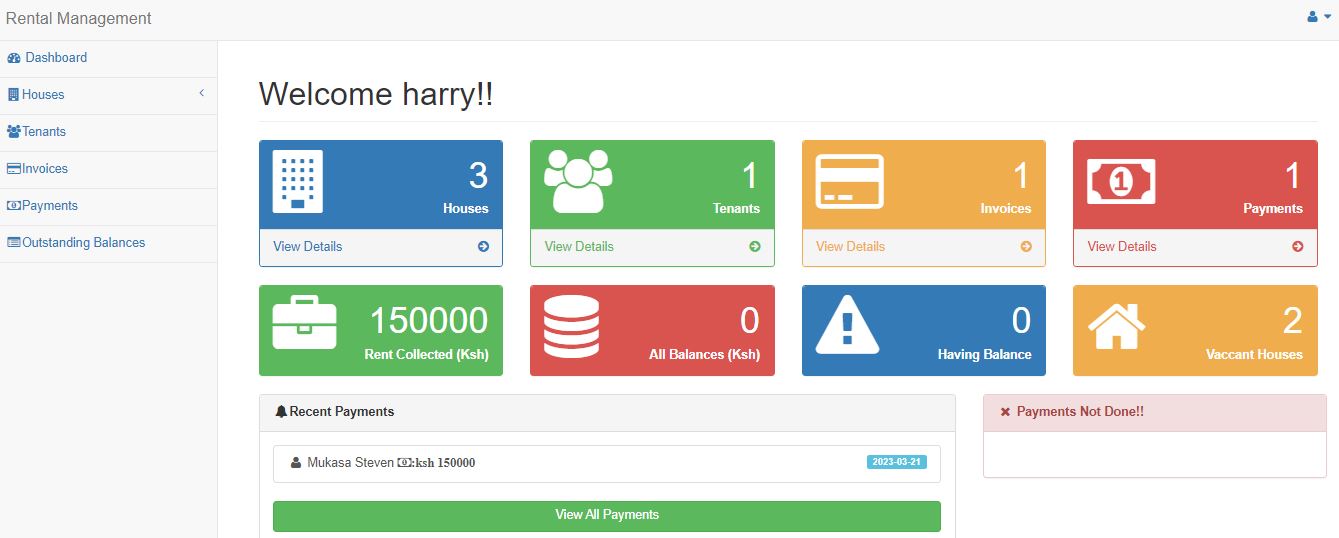Click the red X beside Payments Not Done
This screenshot has height=538, width=1339.
pyautogui.click(x=1005, y=412)
